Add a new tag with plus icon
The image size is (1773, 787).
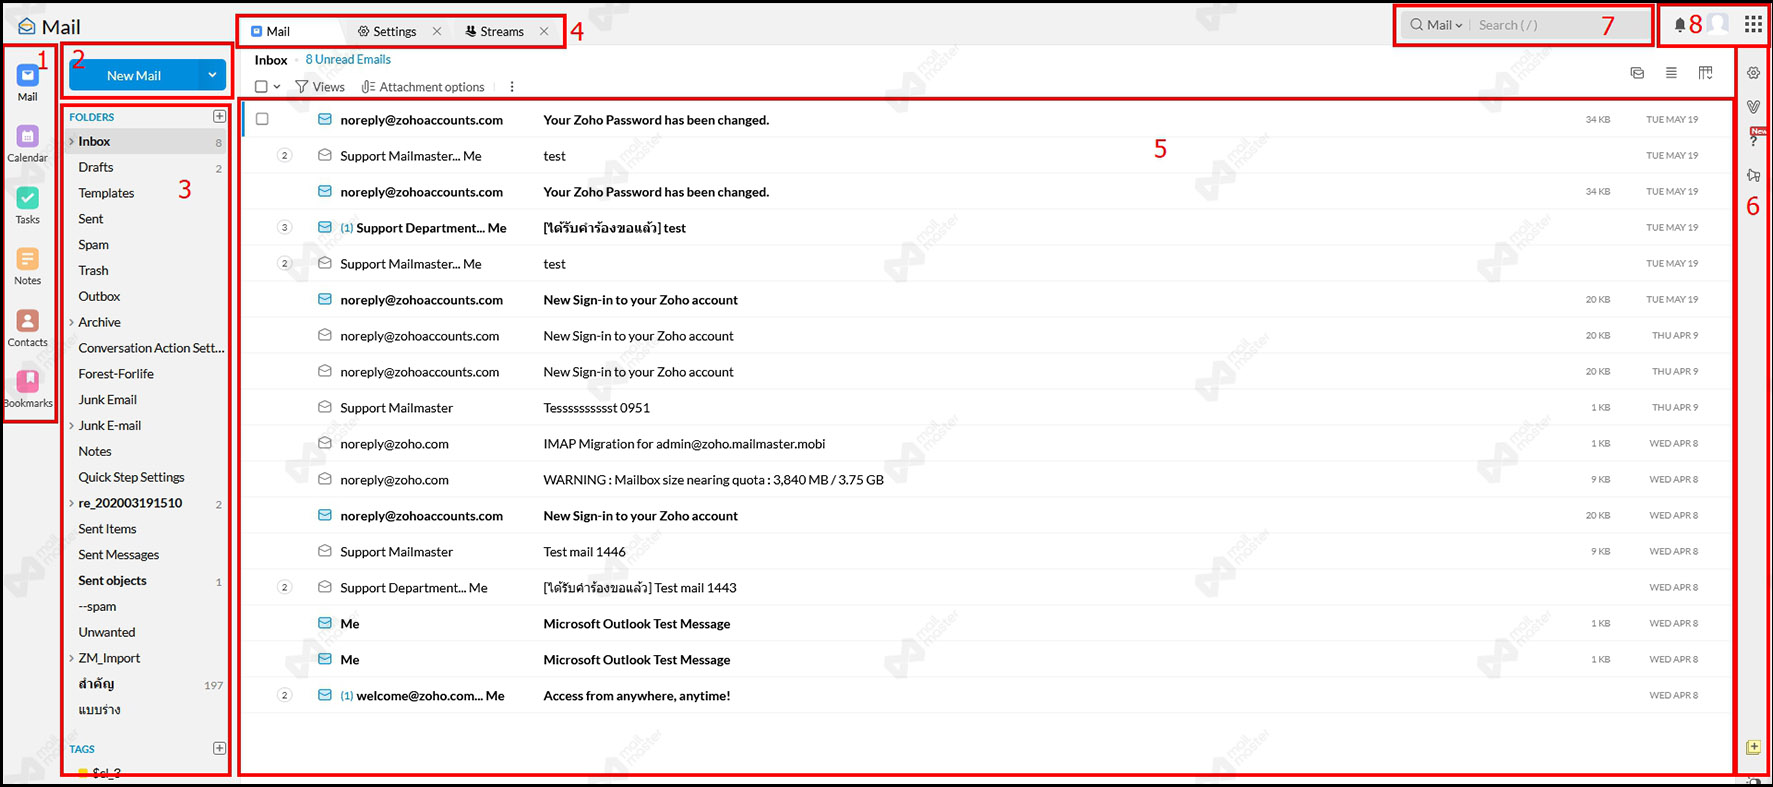click(220, 748)
